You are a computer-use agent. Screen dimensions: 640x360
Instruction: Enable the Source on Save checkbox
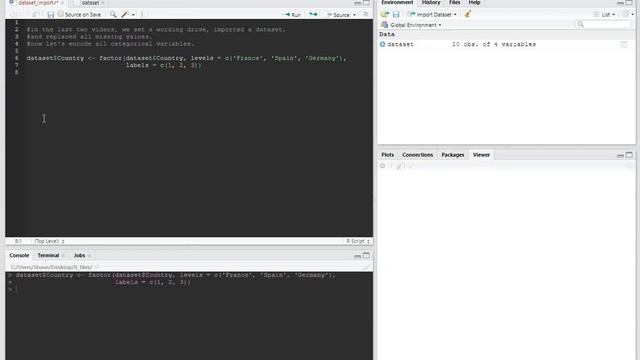[60, 14]
